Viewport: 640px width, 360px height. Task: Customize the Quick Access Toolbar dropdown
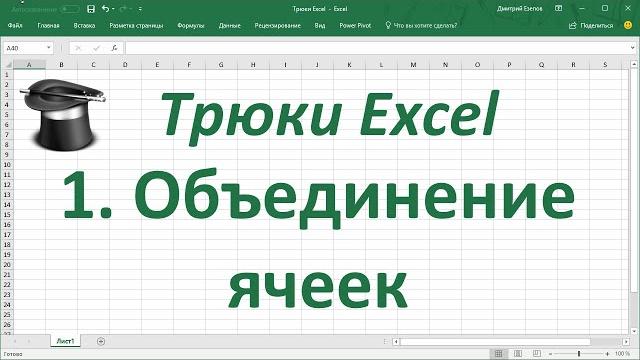click(140, 9)
